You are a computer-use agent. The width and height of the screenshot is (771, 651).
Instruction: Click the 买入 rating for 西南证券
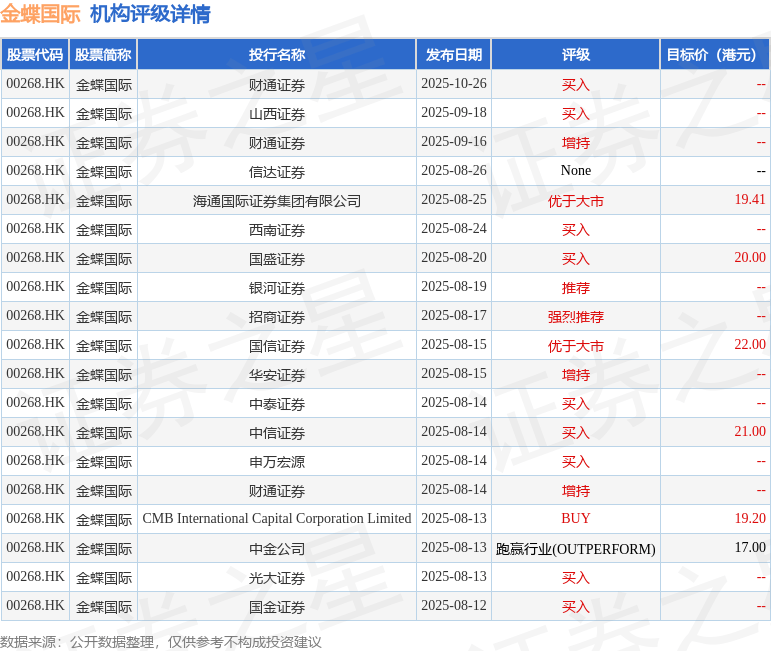(576, 230)
